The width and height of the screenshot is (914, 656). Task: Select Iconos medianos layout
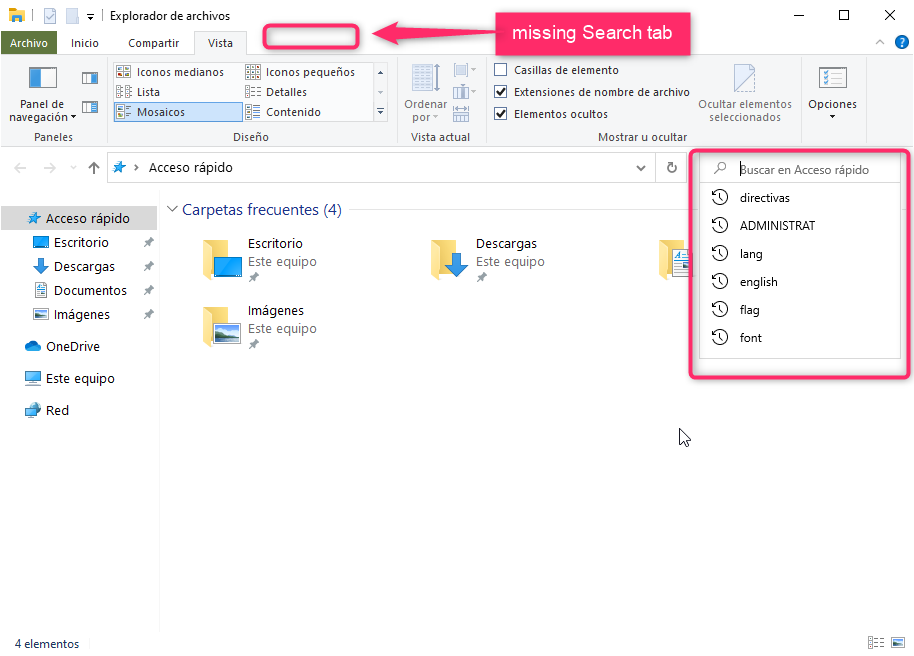(170, 72)
